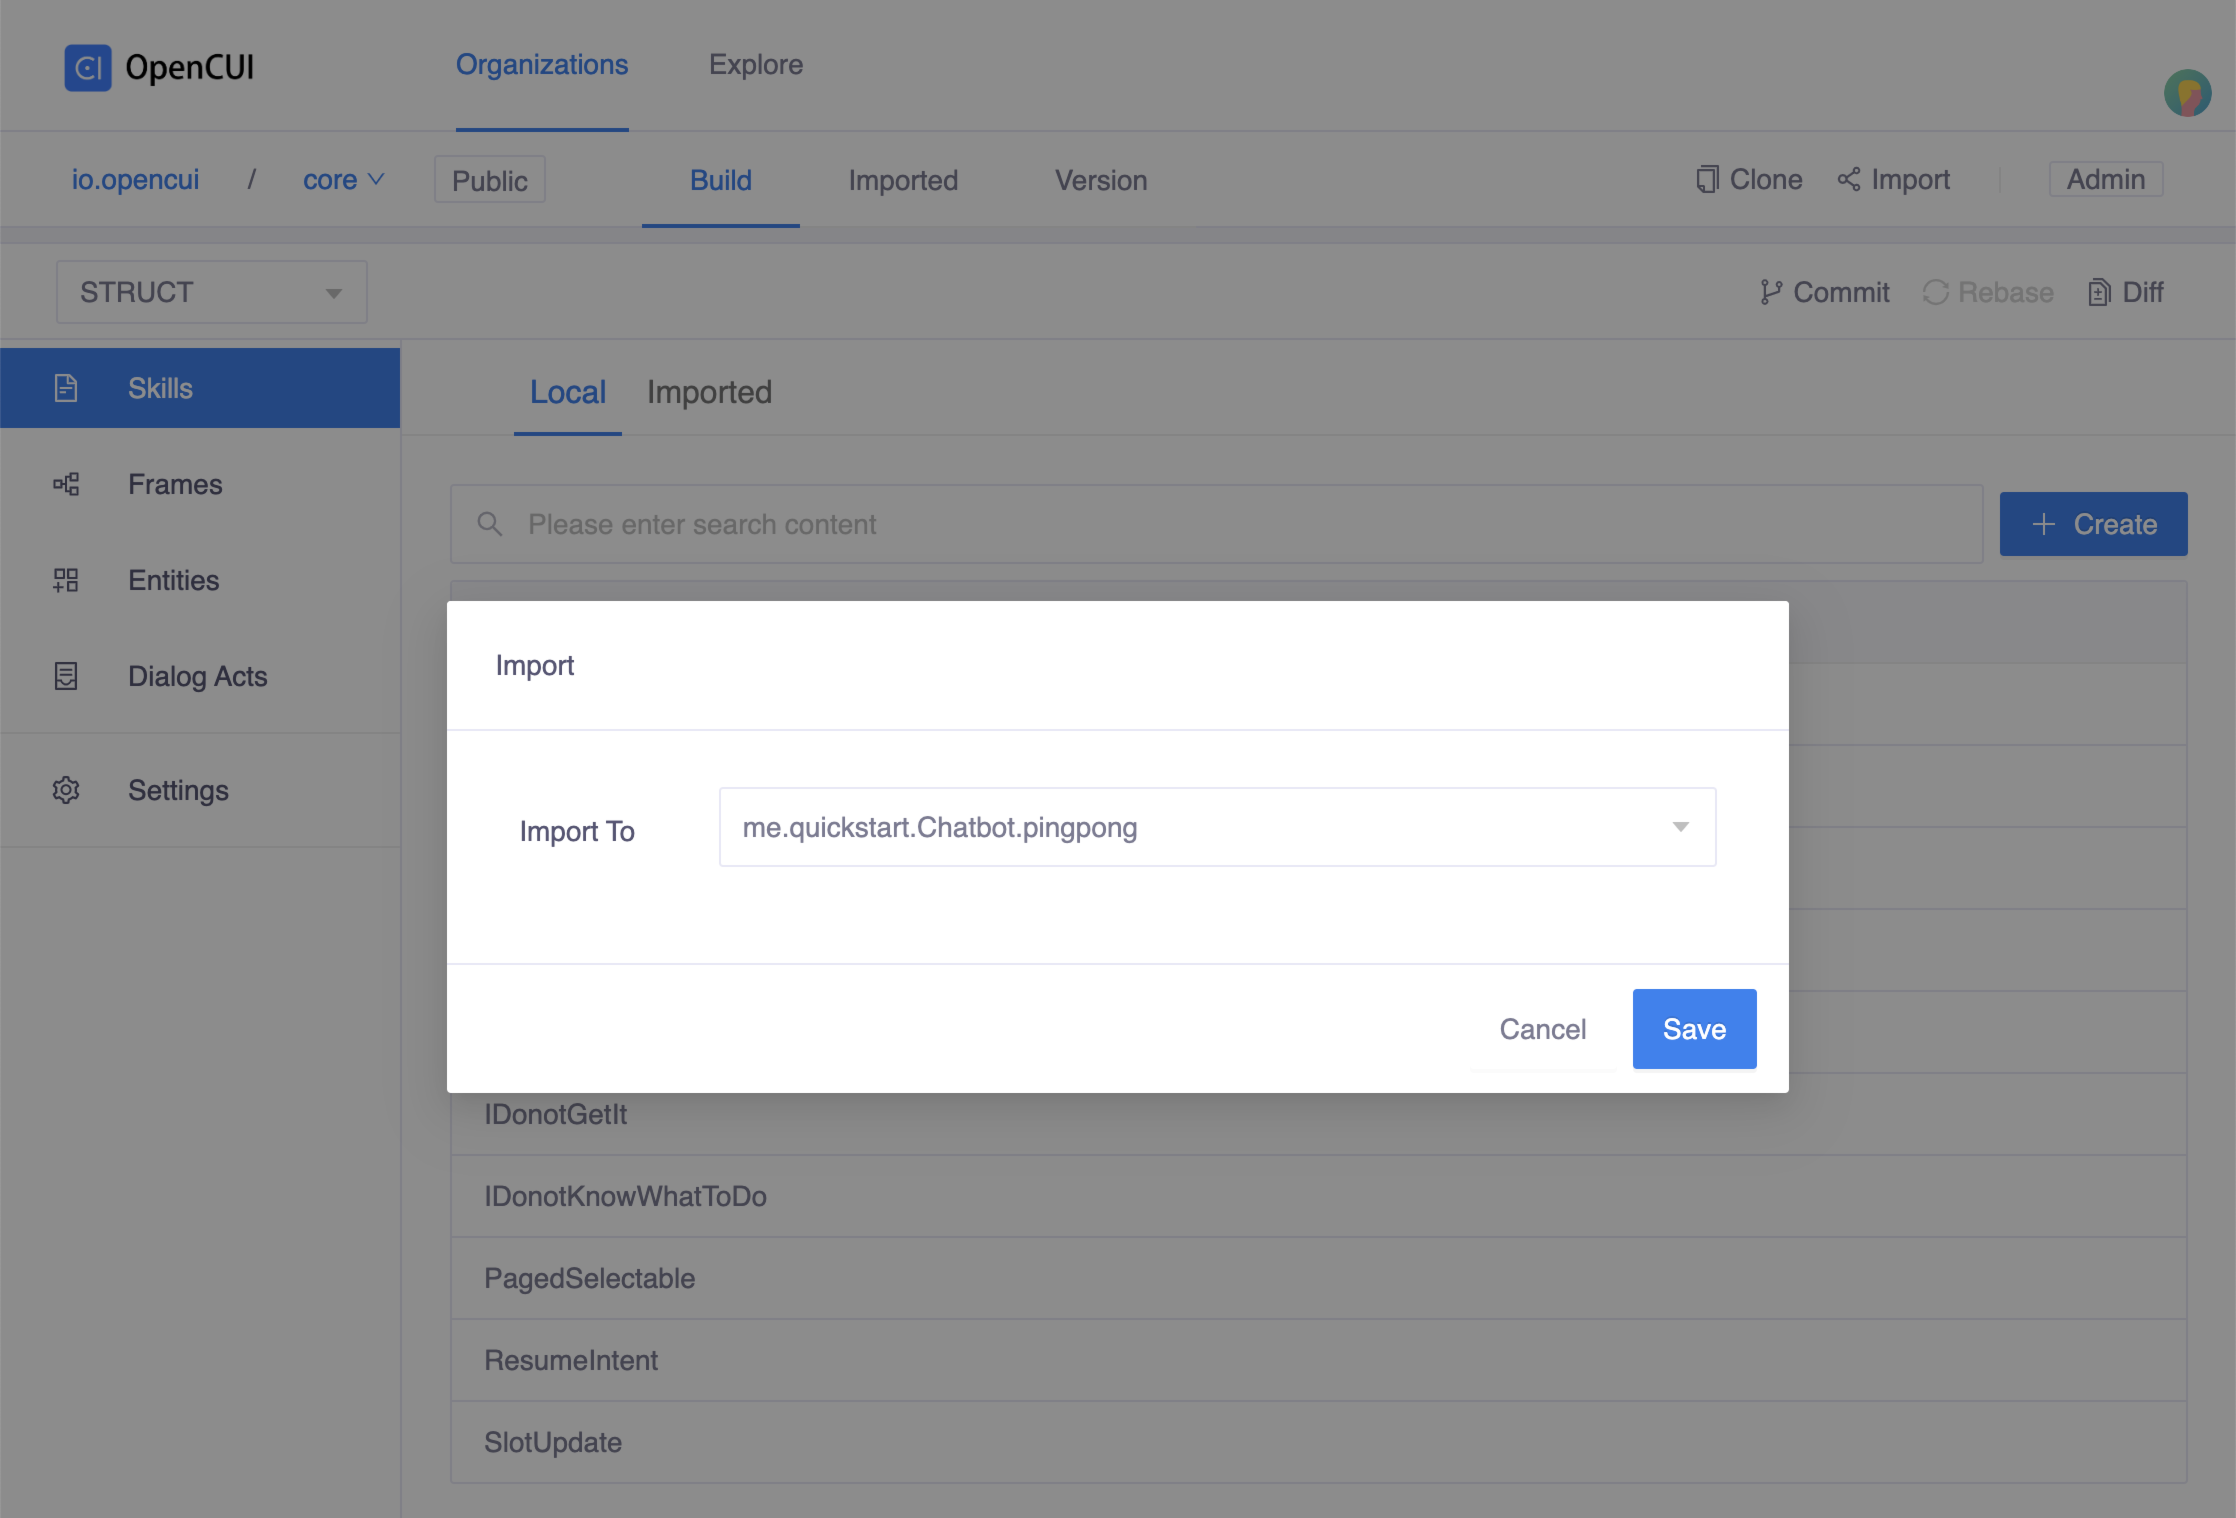Switch to the Imported skills tab
This screenshot has height=1518, width=2236.
pyautogui.click(x=709, y=392)
